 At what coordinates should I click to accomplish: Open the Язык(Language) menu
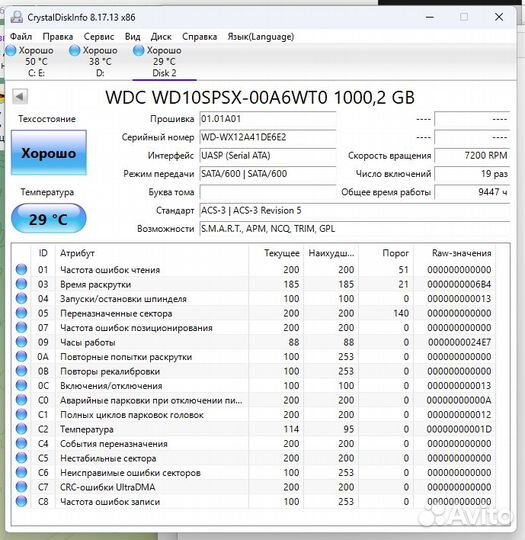click(x=260, y=37)
